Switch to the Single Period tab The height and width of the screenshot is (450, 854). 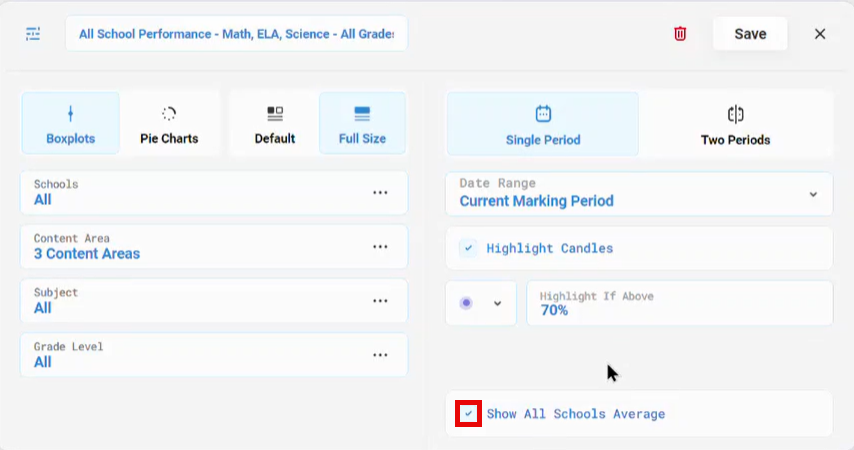[x=542, y=125]
